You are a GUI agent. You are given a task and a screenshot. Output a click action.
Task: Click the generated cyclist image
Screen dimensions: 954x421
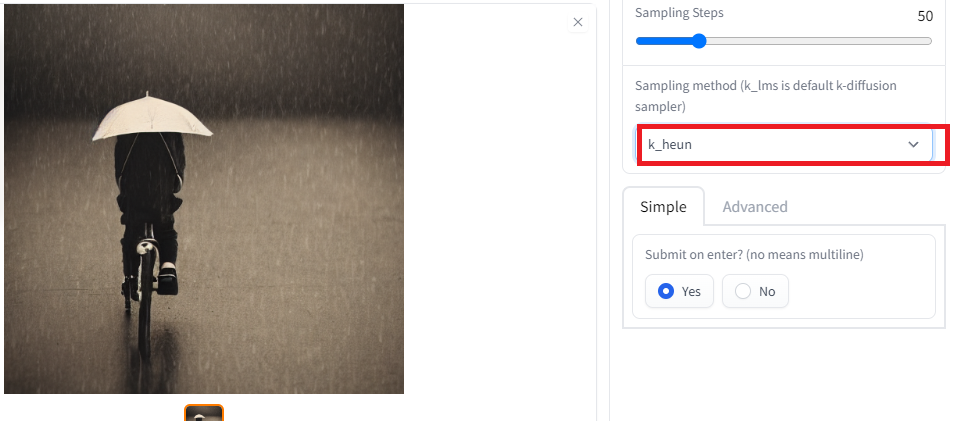point(204,198)
